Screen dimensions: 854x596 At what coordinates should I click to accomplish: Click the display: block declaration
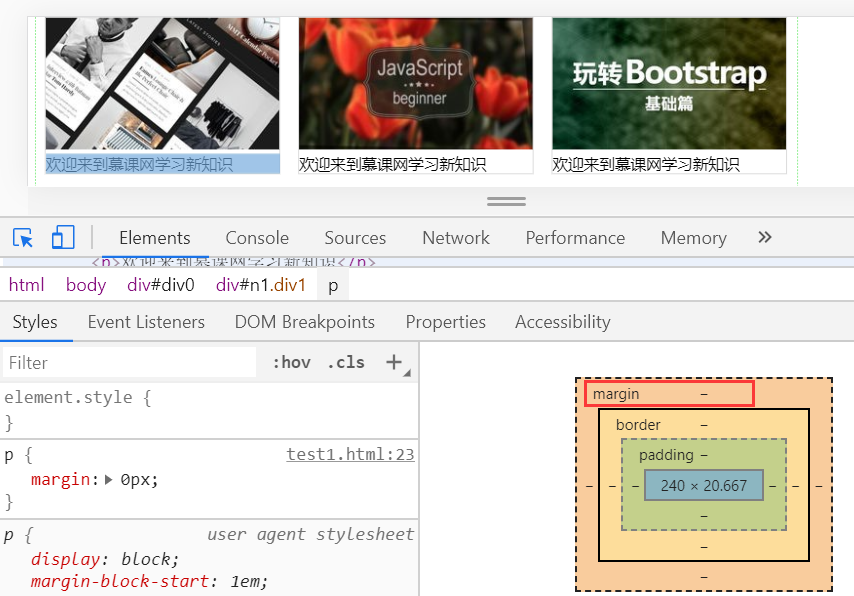click(x=105, y=559)
